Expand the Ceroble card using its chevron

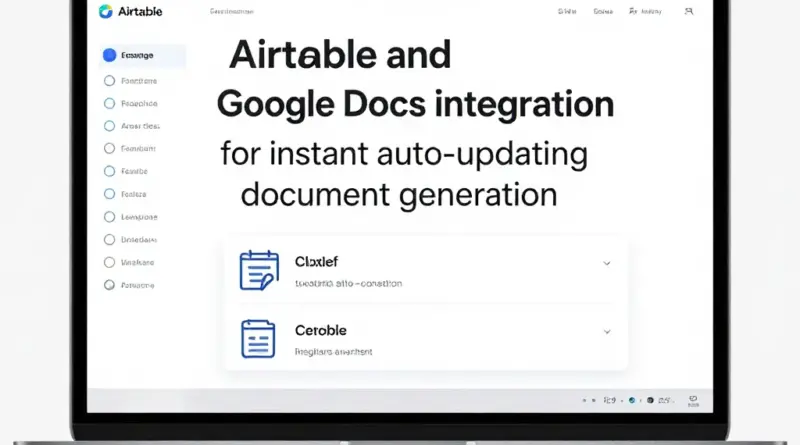[x=607, y=332]
